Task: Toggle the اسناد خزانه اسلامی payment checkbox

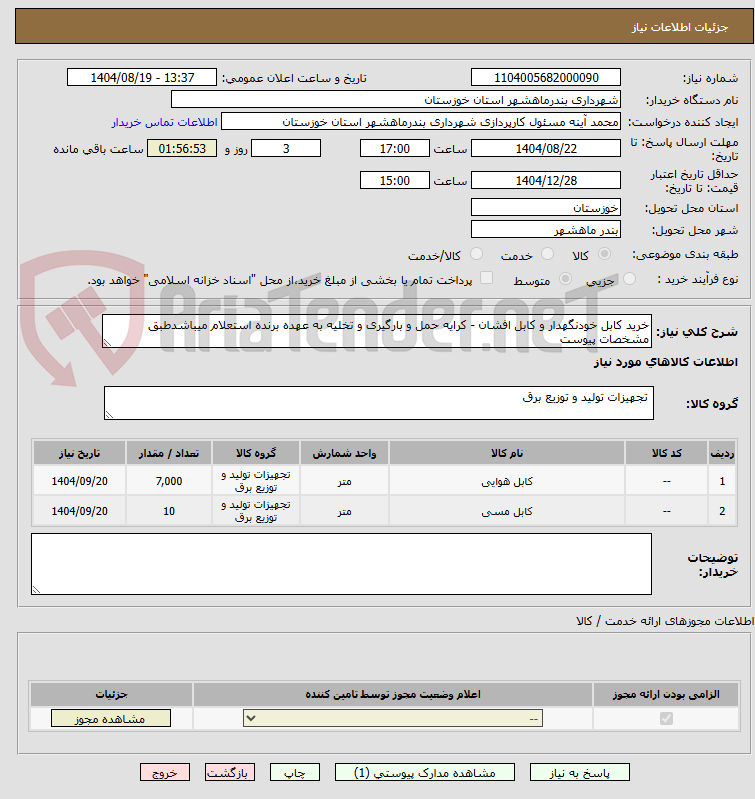Action: tap(487, 278)
